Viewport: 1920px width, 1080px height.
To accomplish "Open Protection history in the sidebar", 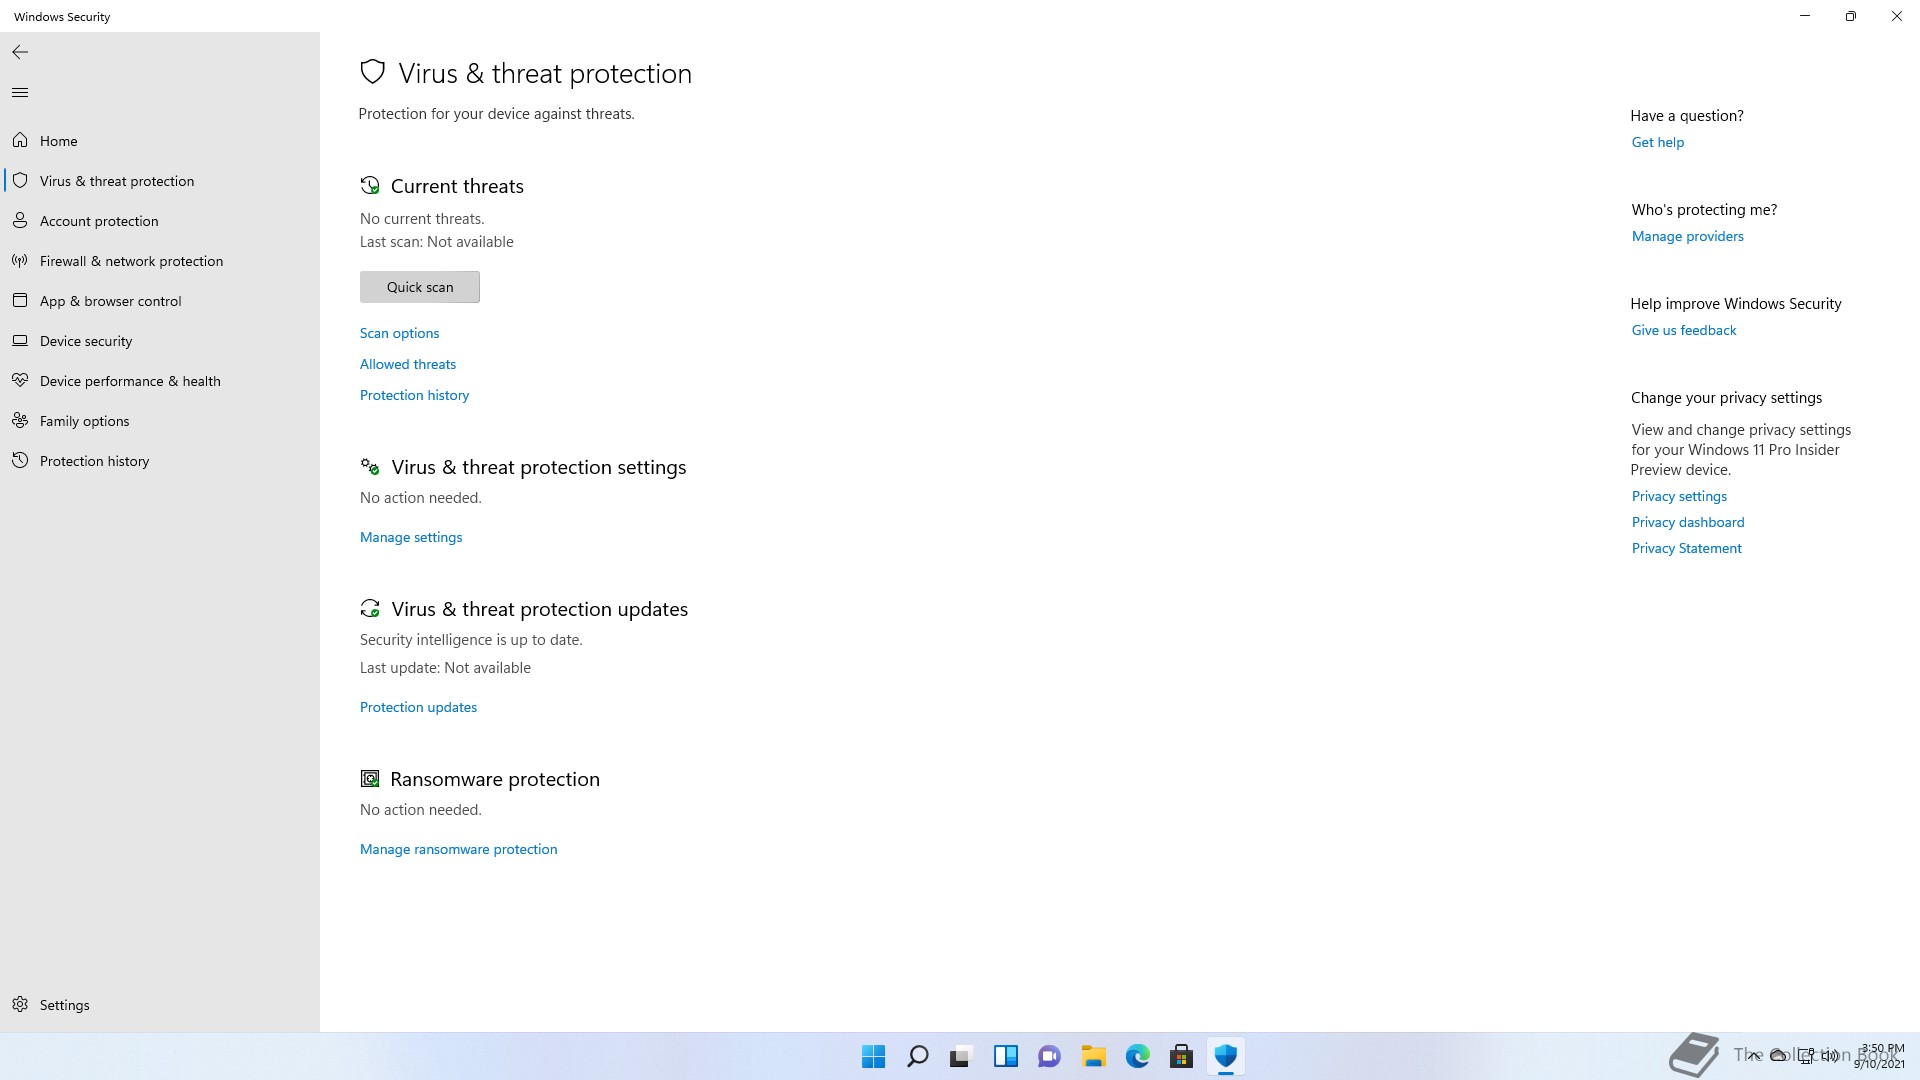I will [94, 461].
